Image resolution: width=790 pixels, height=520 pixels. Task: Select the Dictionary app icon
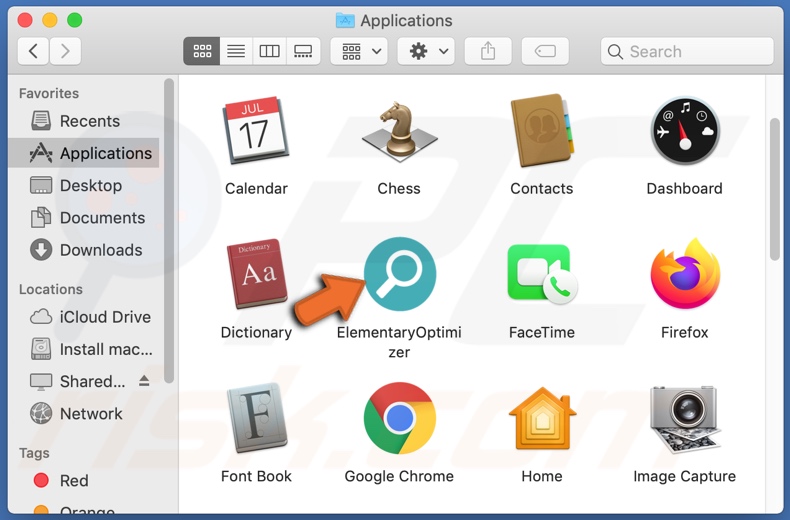coord(256,273)
